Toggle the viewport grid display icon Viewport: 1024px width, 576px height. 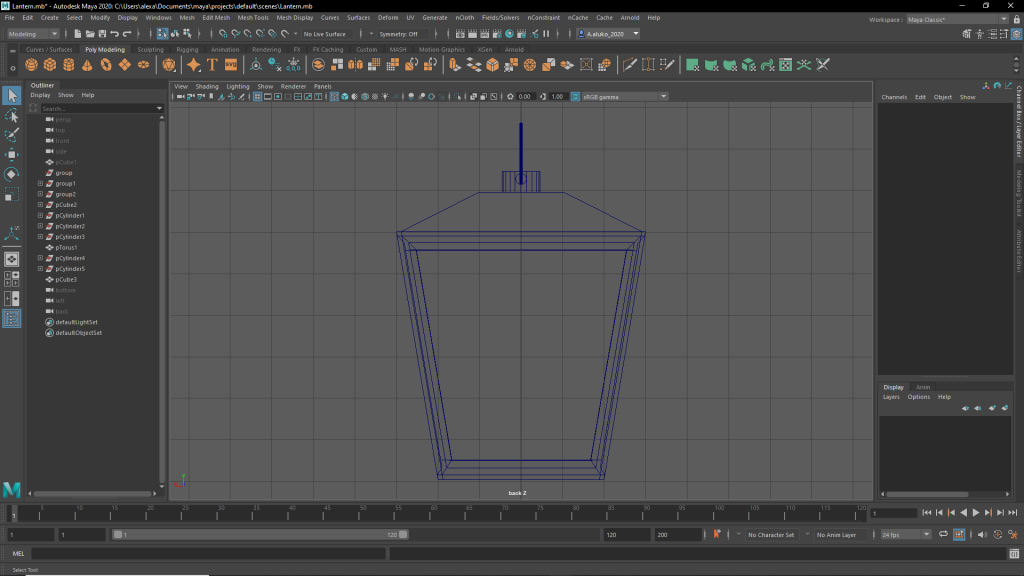(x=257, y=97)
